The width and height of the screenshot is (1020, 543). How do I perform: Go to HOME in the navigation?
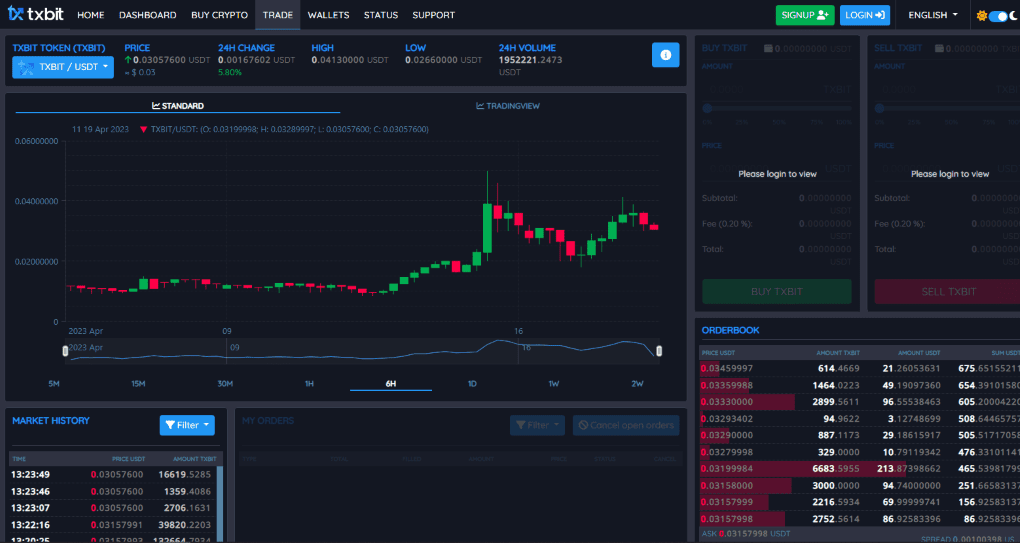[x=90, y=15]
